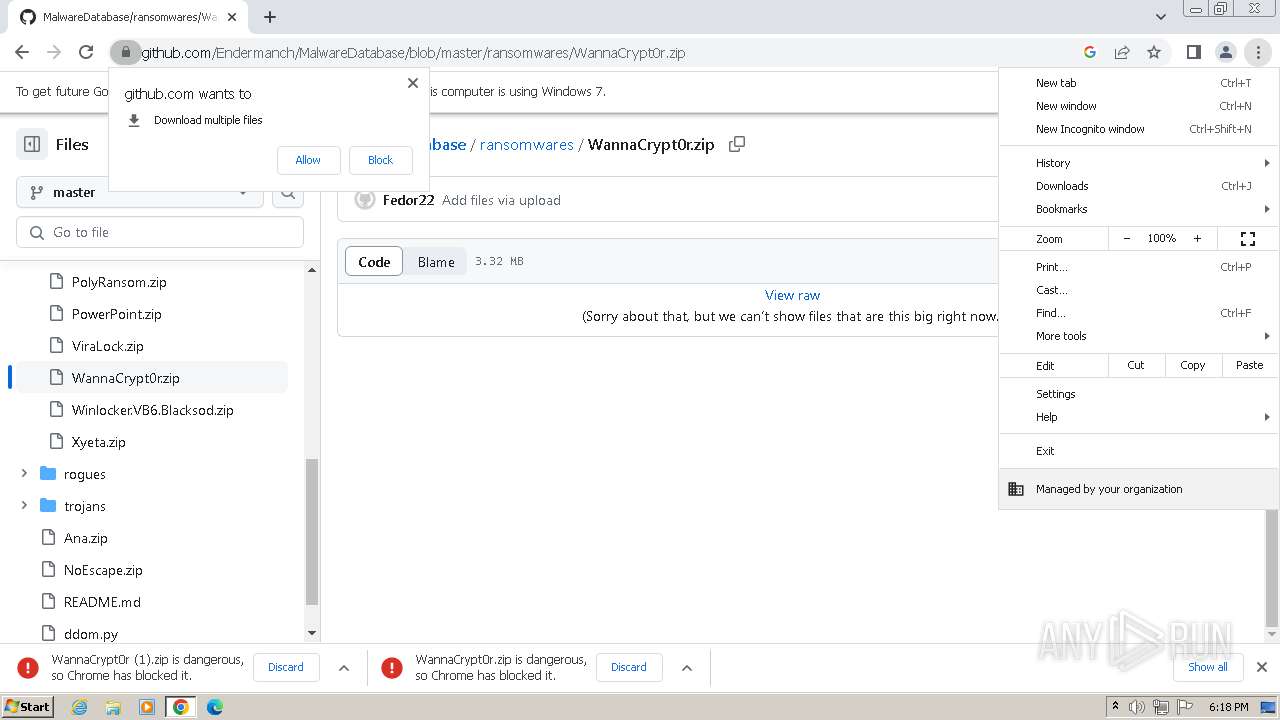Open the Chrome profile icon

1225,52
